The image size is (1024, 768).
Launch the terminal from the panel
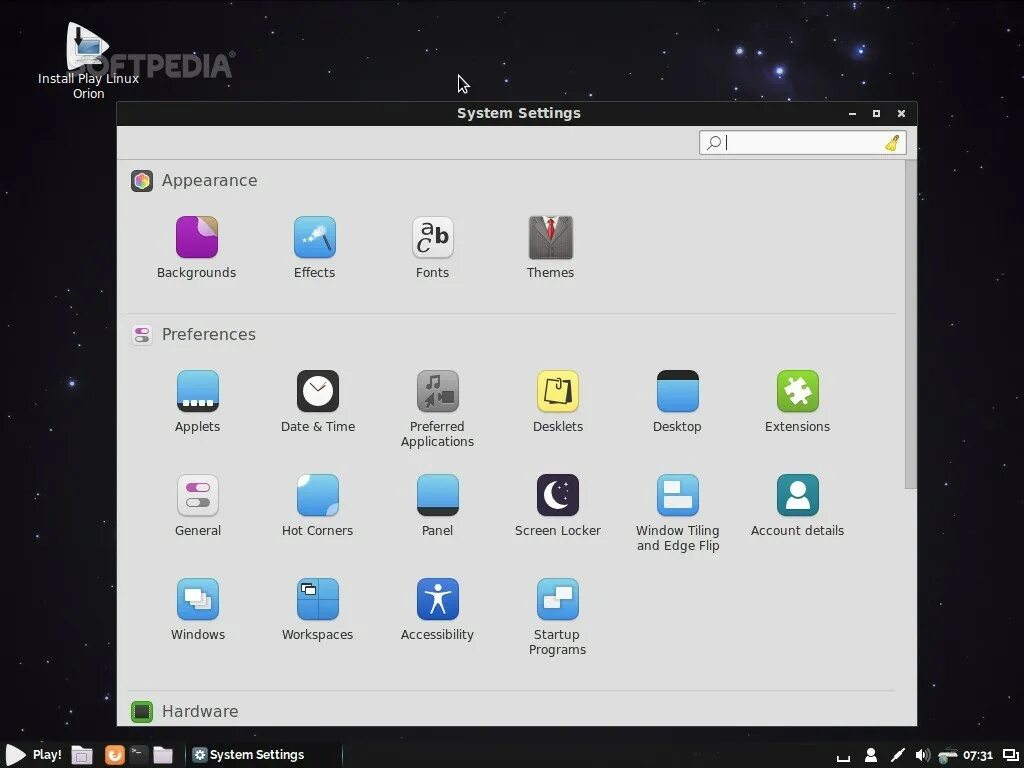(x=138, y=754)
